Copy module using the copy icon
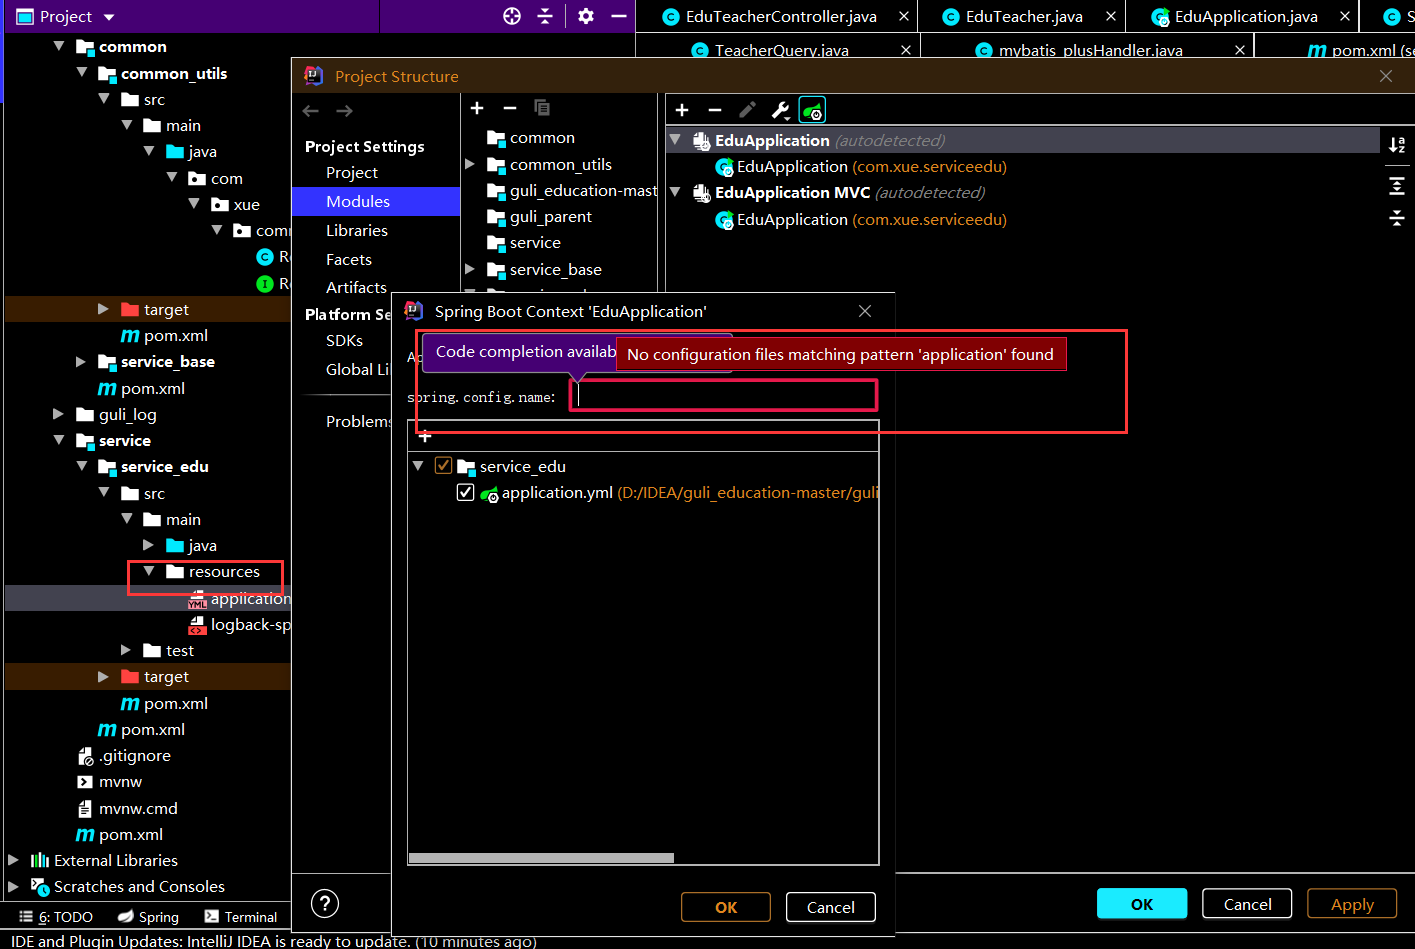The height and width of the screenshot is (949, 1415). [542, 108]
